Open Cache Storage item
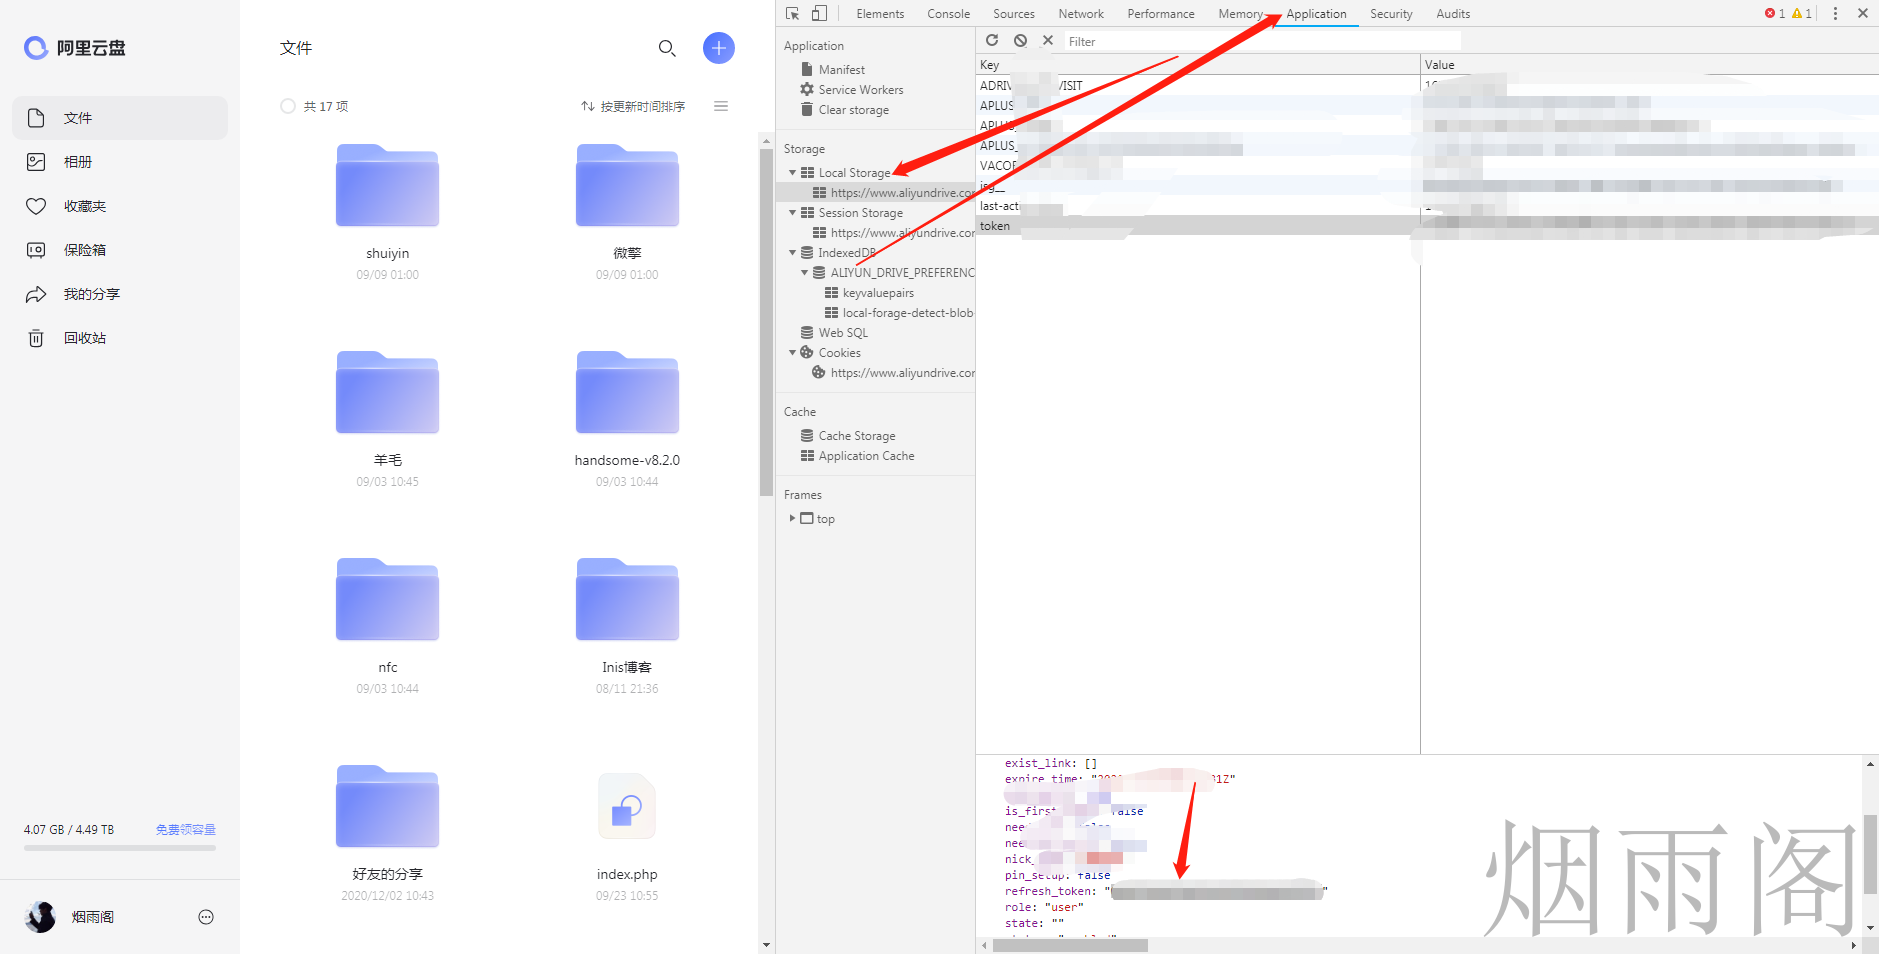Screen dimensions: 1879x954 point(857,436)
